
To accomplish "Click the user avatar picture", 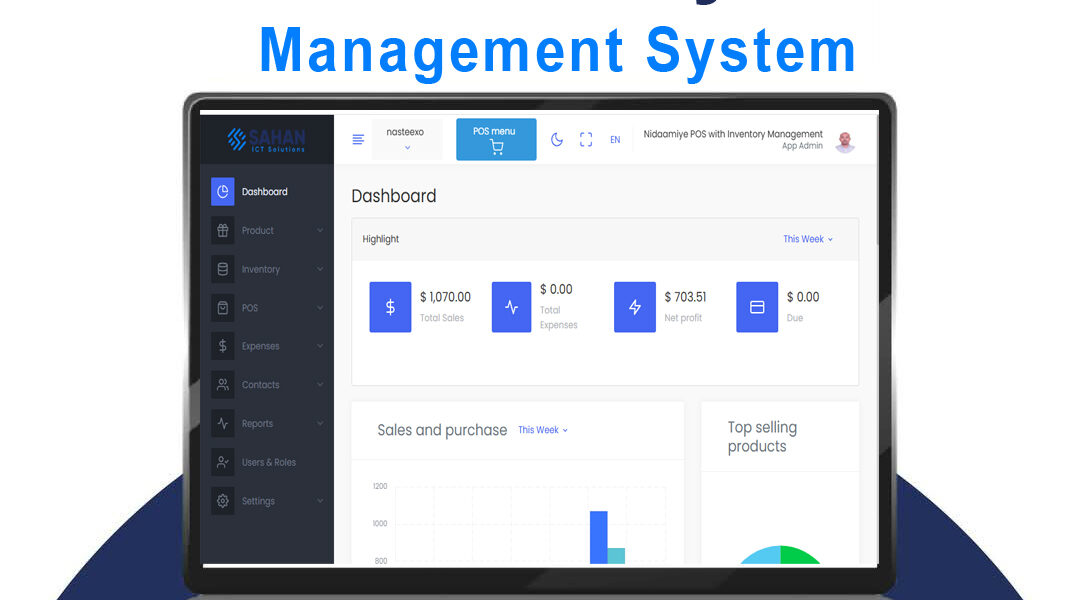I will tap(845, 141).
